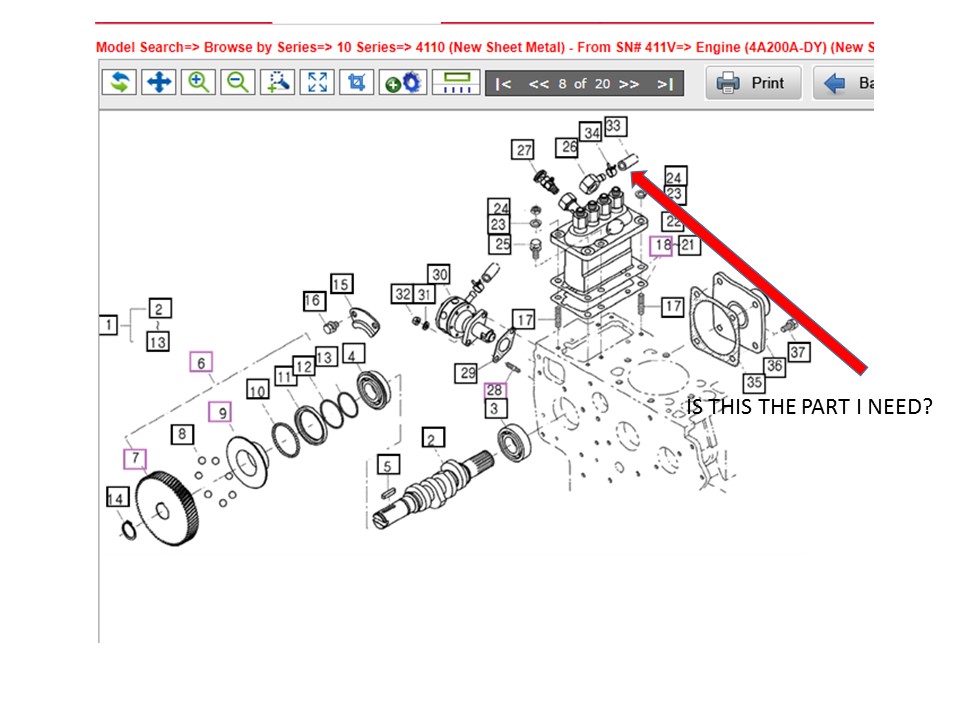
Task: Select part callout 7 for the gear
Action: coord(135,459)
